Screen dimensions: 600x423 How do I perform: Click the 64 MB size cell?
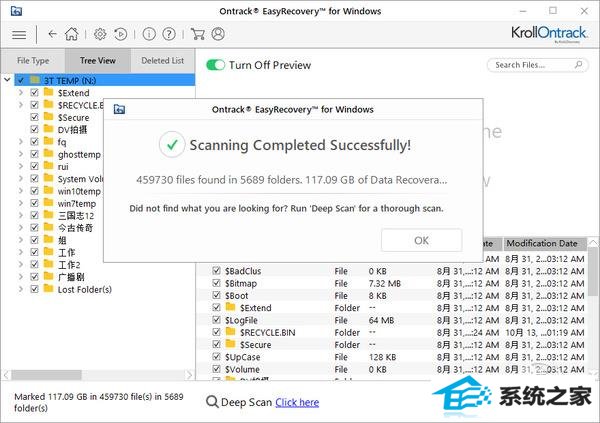click(x=381, y=320)
